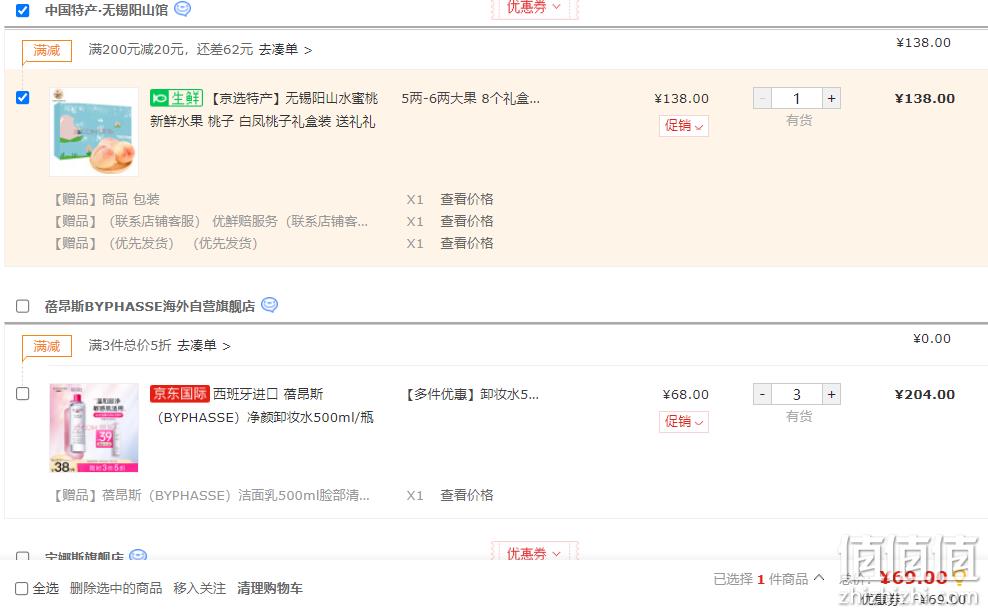The height and width of the screenshot is (614, 988).
Task: Click 去凑单 for the 满200元减20元 promotion
Action: (285, 50)
